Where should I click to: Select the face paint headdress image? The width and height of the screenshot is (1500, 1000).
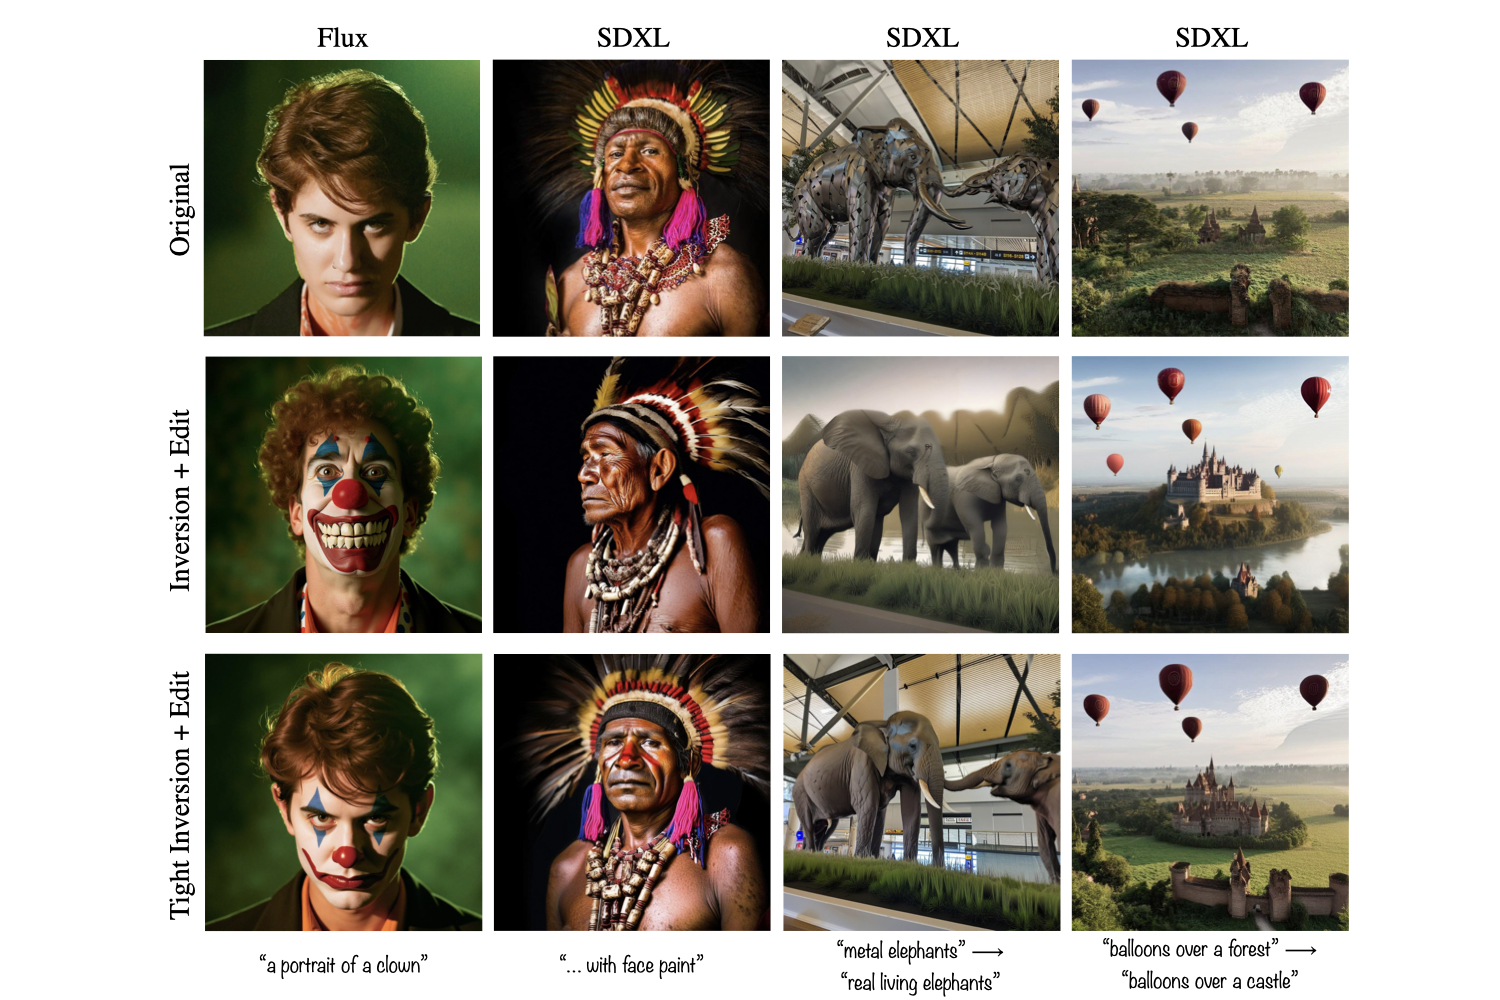632,792
